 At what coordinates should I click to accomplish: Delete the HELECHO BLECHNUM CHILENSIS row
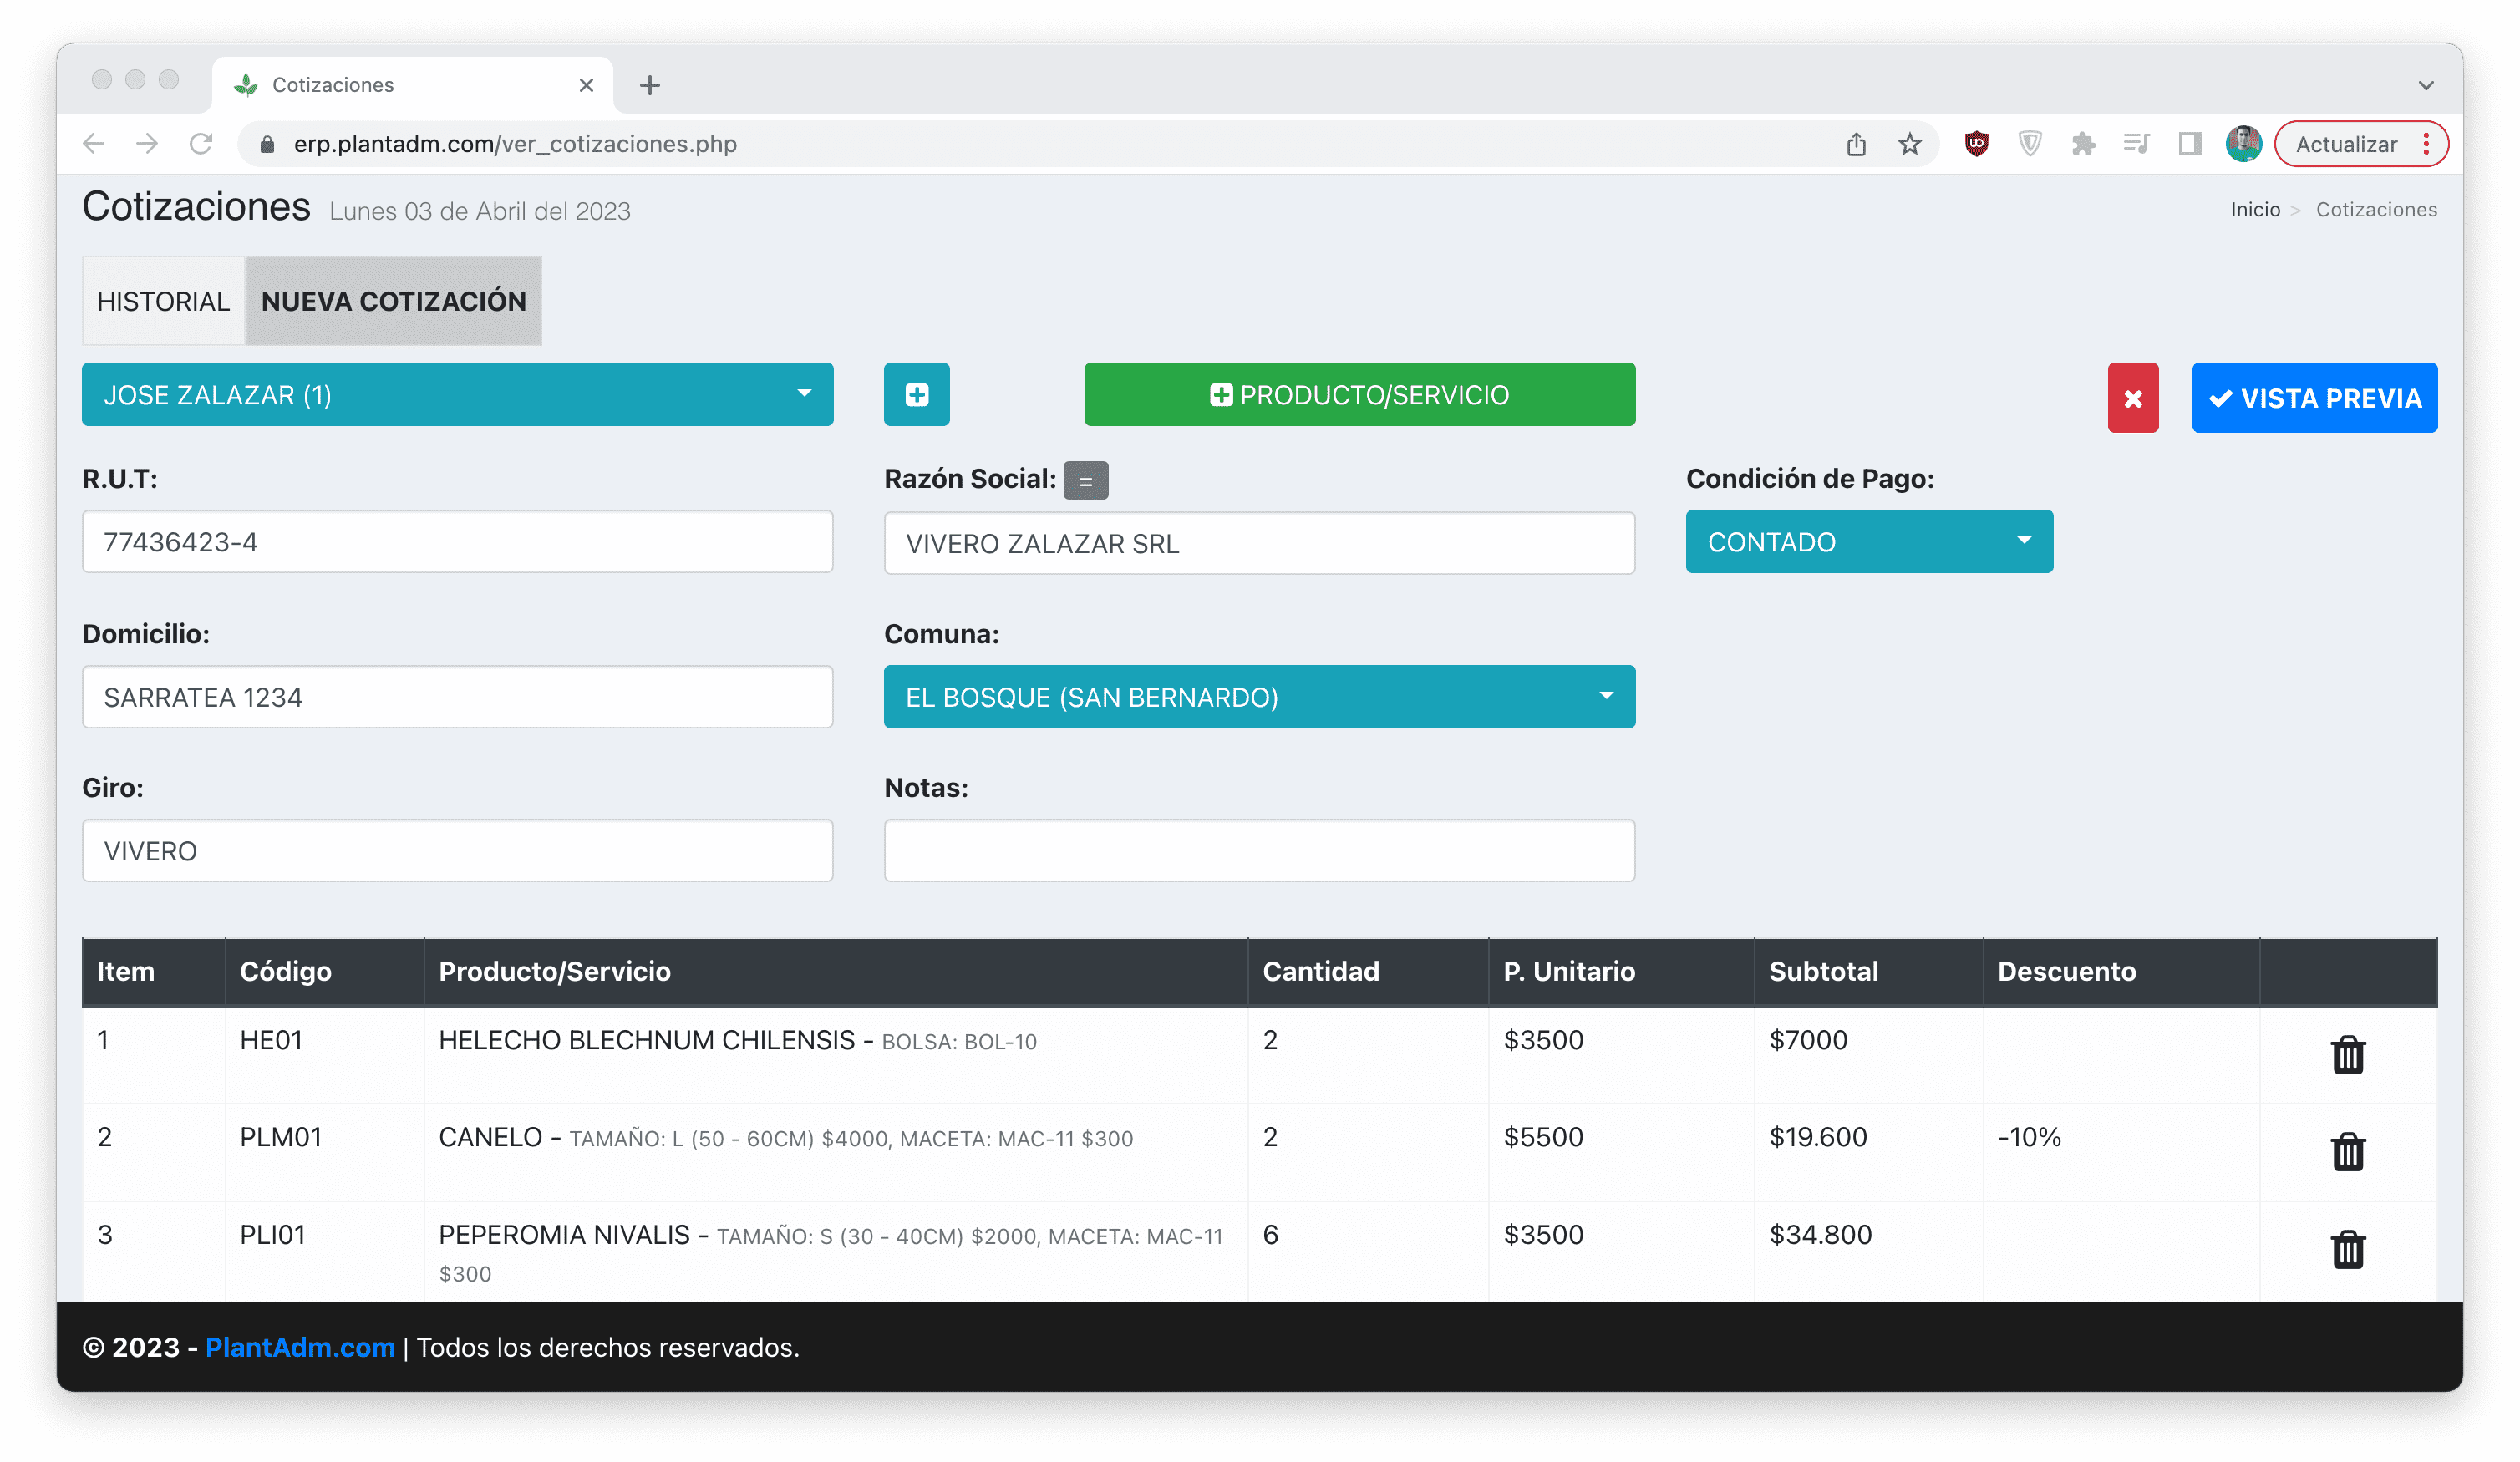[2347, 1055]
